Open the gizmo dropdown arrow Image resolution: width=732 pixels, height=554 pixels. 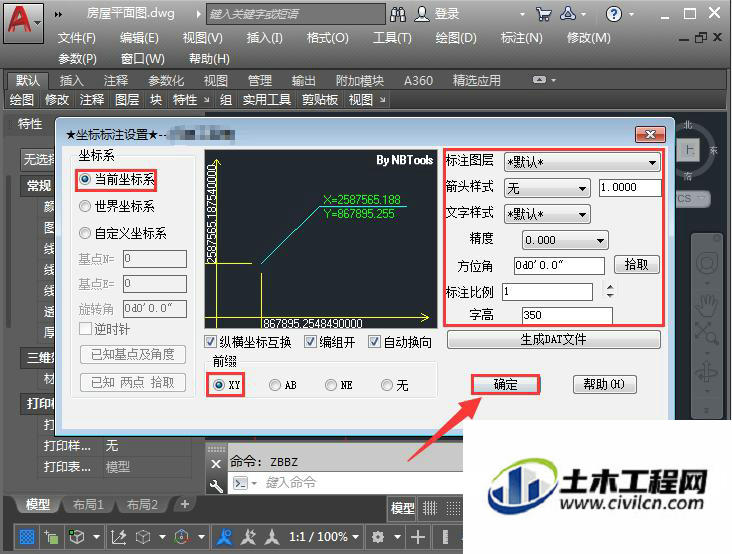click(x=201, y=537)
